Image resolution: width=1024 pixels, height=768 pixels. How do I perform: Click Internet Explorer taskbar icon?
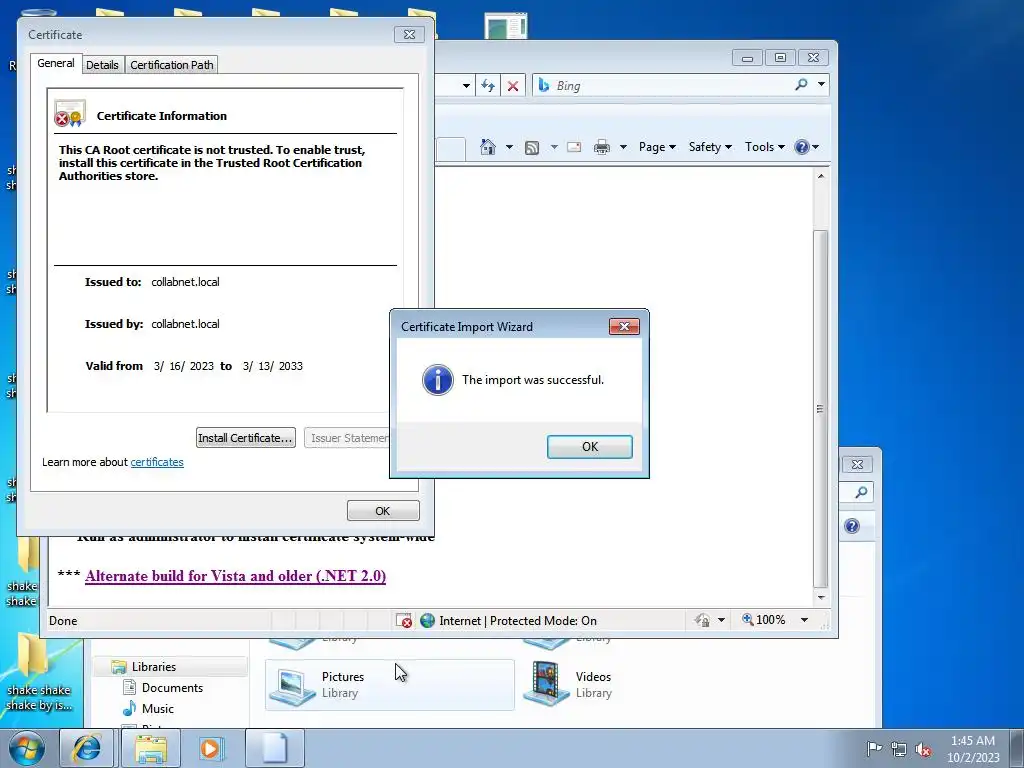[87, 748]
